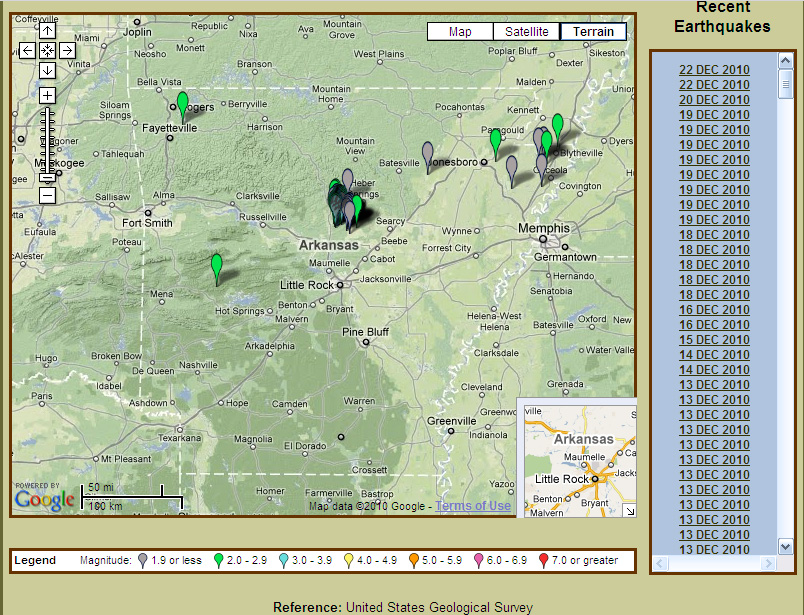Image resolution: width=804 pixels, height=615 pixels.
Task: Click the center/reset map position button
Action: coord(47,50)
